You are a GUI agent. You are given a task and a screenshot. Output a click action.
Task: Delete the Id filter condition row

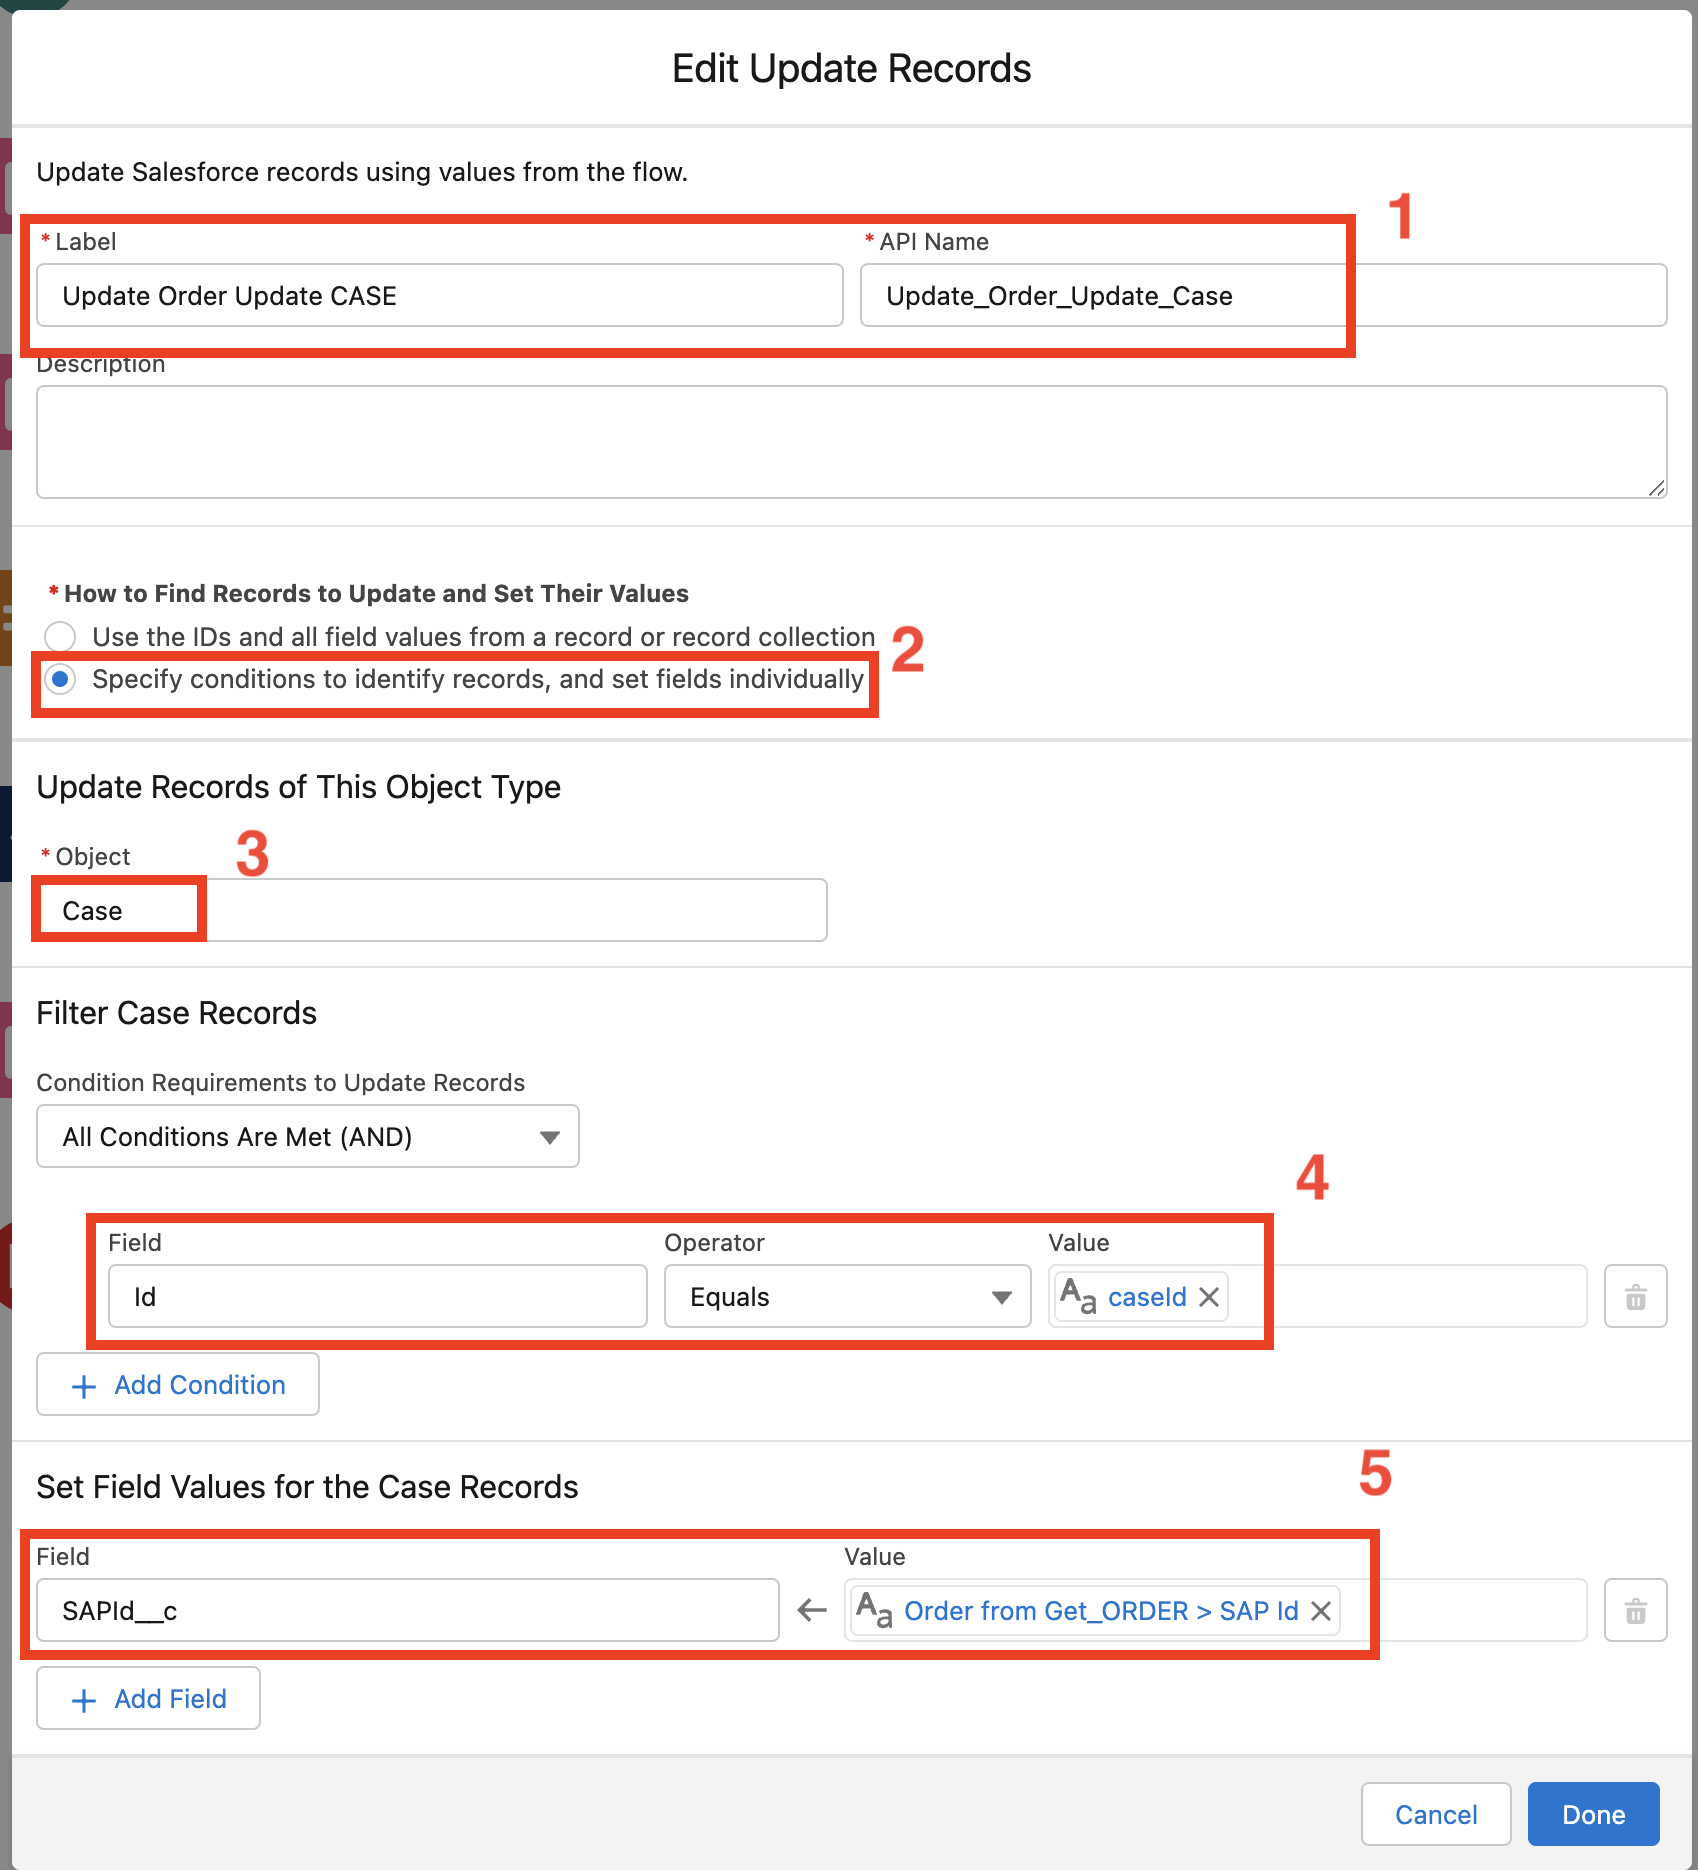pos(1635,1297)
